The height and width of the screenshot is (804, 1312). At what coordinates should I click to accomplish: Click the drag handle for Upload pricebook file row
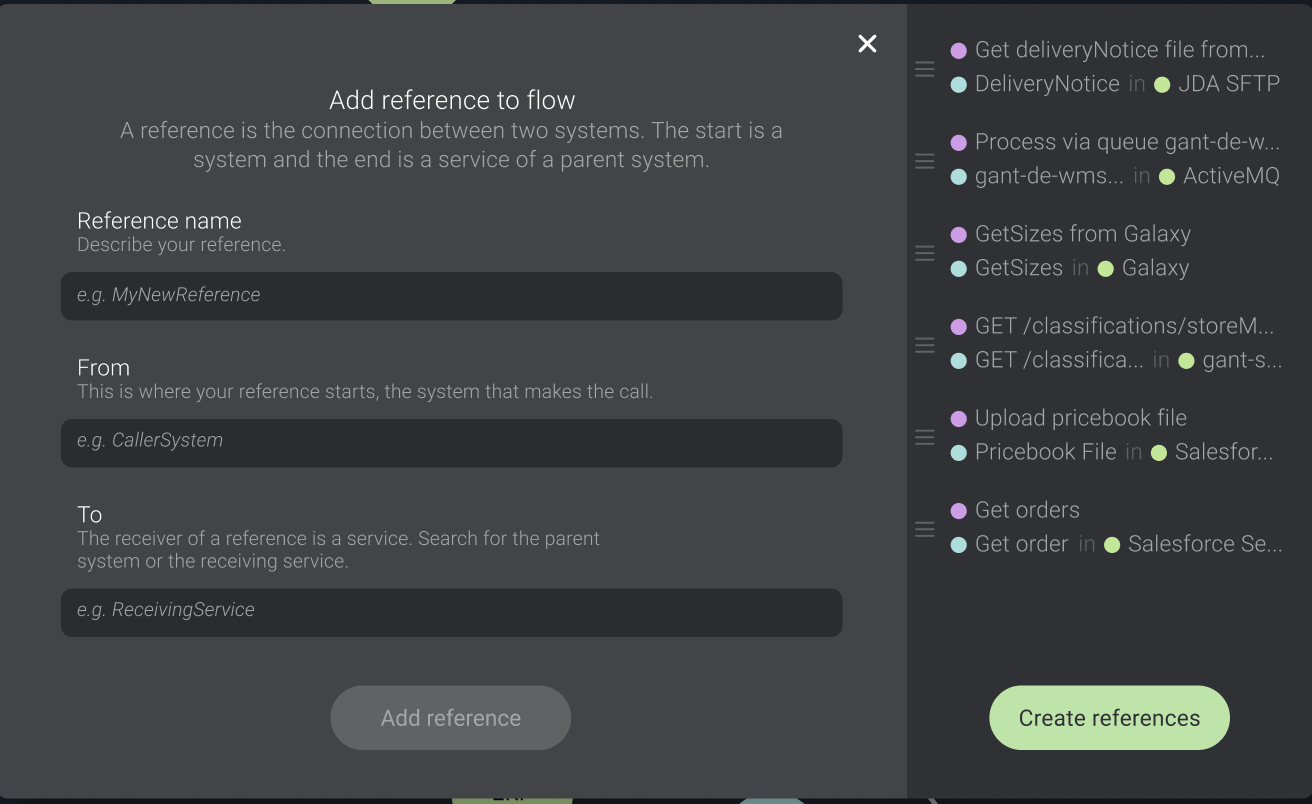point(925,436)
